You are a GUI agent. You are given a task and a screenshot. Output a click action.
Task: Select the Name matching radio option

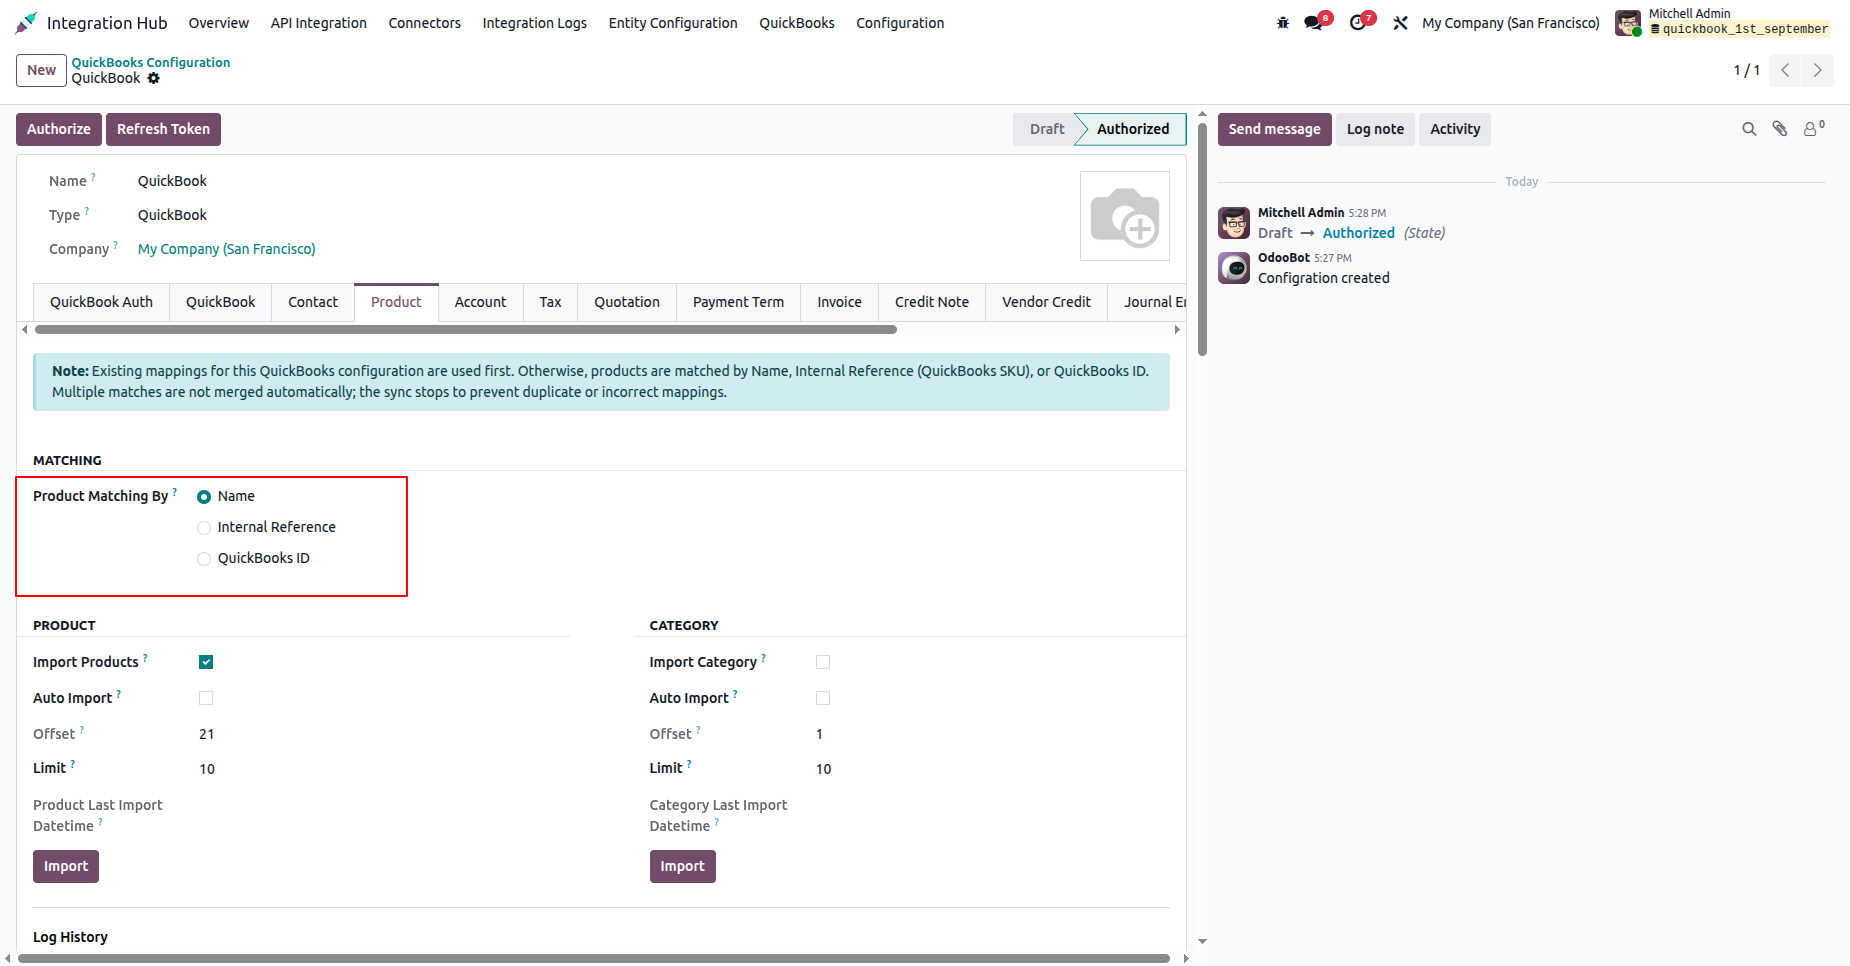click(x=204, y=497)
